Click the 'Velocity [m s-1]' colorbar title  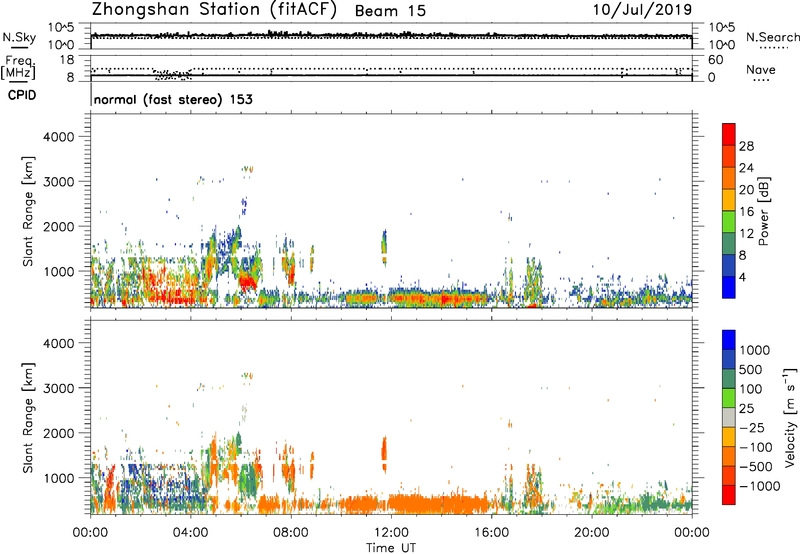[x=790, y=417]
